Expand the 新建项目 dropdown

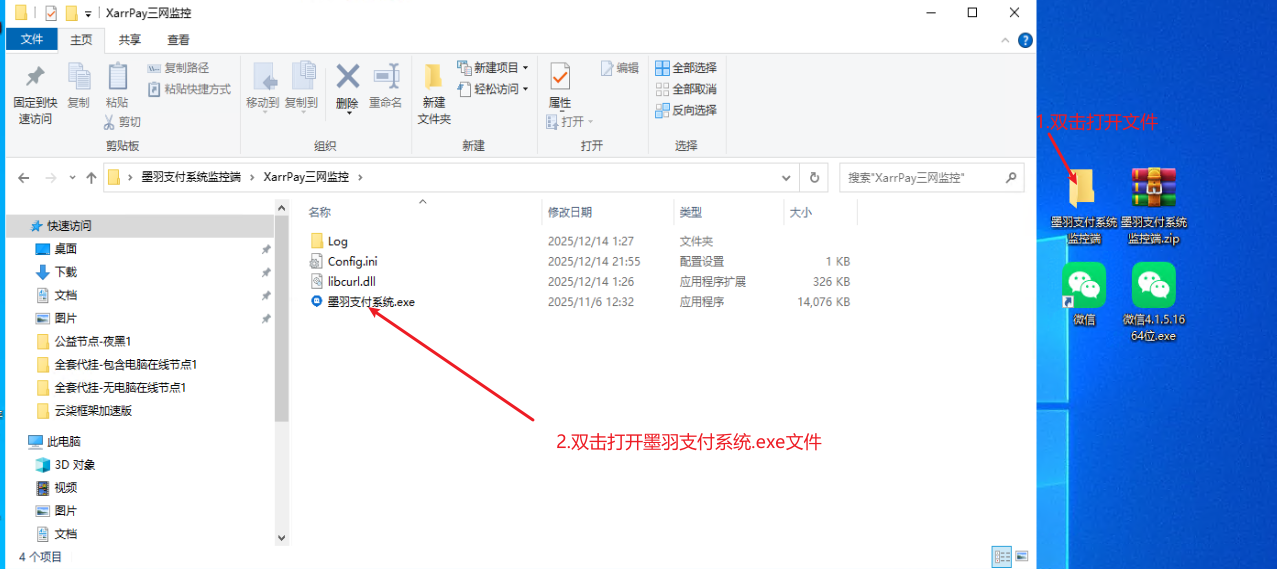[527, 68]
